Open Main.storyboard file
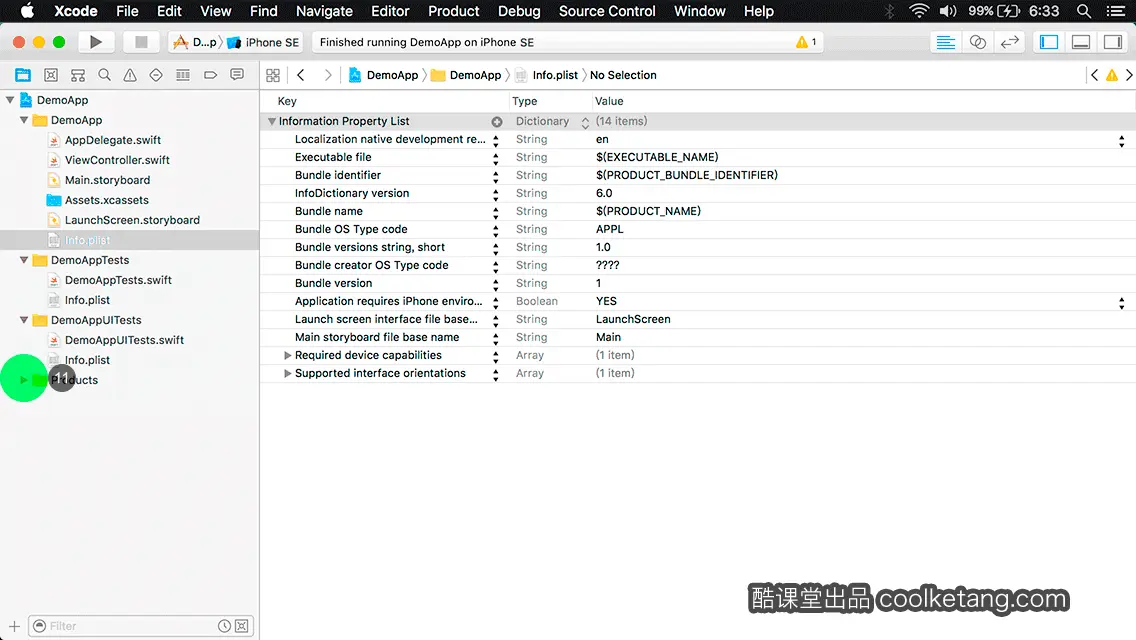The height and width of the screenshot is (640, 1136). point(107,180)
